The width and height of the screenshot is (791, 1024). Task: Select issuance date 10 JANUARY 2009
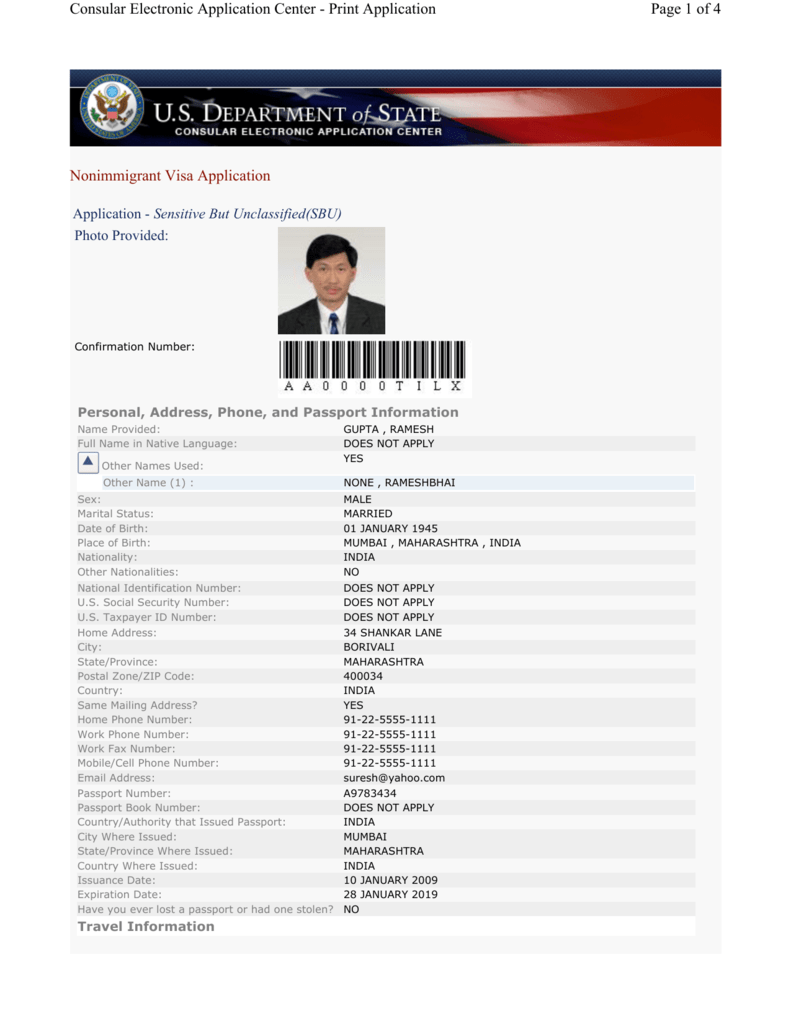pos(391,880)
